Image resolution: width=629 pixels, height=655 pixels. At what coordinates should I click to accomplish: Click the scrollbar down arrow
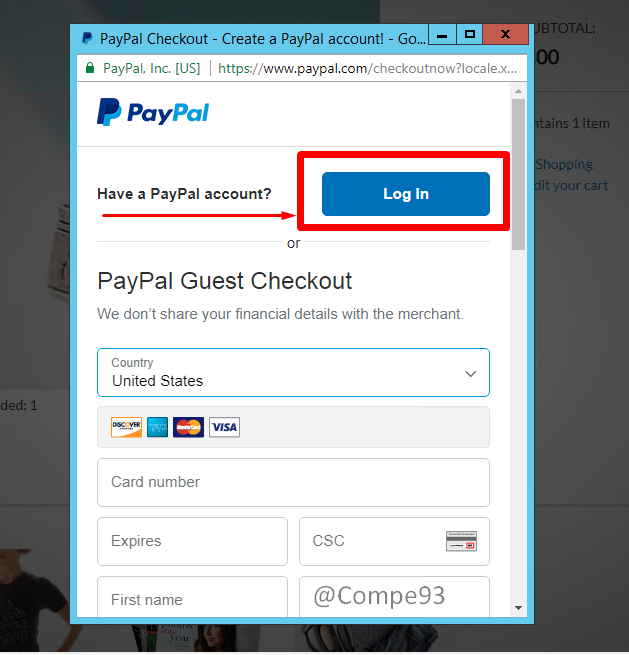(x=518, y=608)
